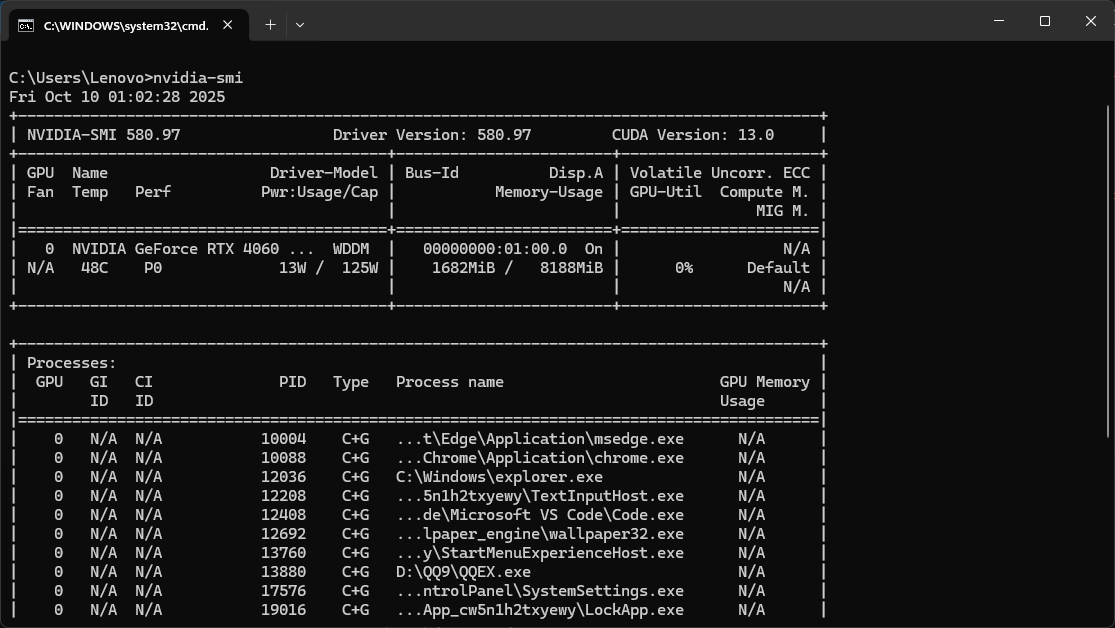Click the WDDM driver model value
This screenshot has height=628, width=1115.
(351, 249)
